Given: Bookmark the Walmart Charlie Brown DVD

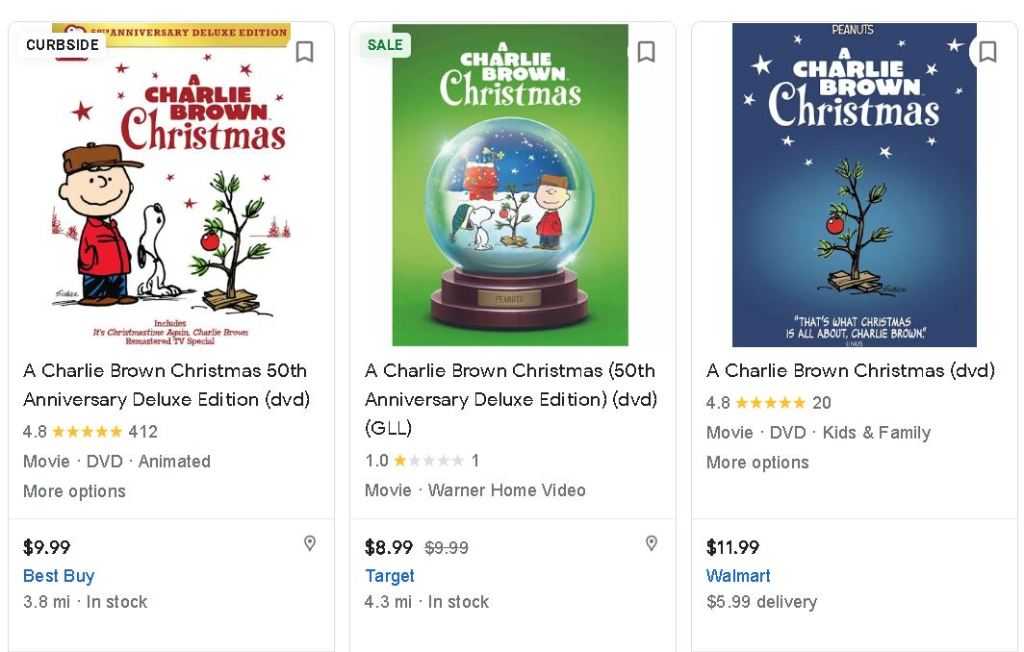Looking at the screenshot, I should [x=987, y=52].
